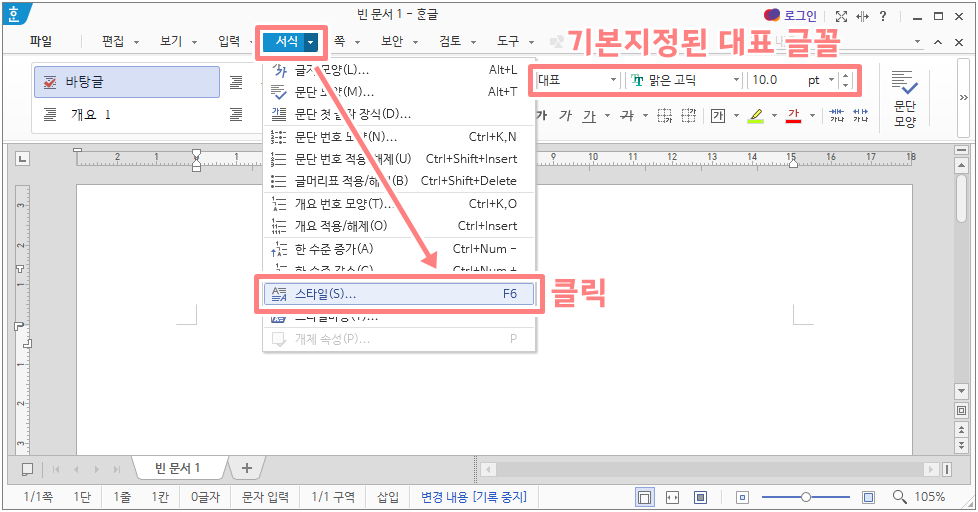The height and width of the screenshot is (512, 978).
Task: Go to last tab navigation arrow
Action: point(116,469)
